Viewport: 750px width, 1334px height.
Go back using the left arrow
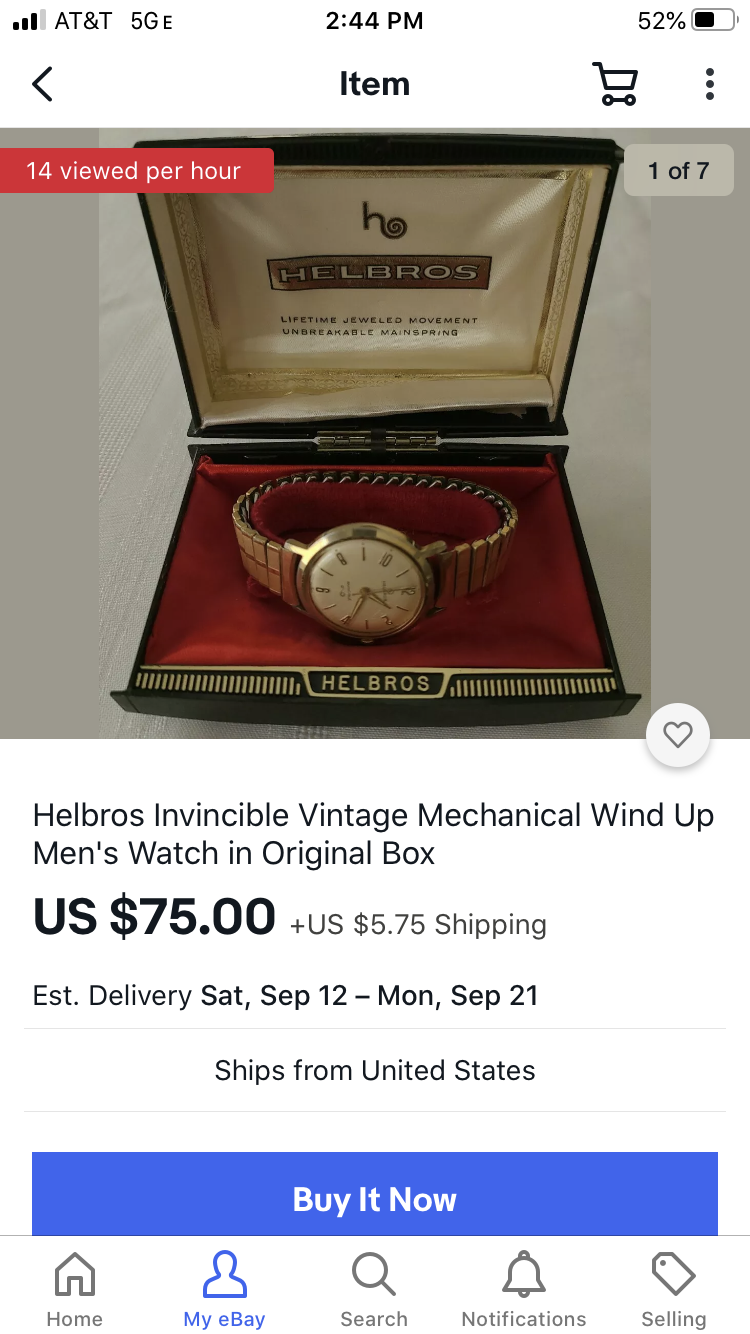tap(42, 84)
